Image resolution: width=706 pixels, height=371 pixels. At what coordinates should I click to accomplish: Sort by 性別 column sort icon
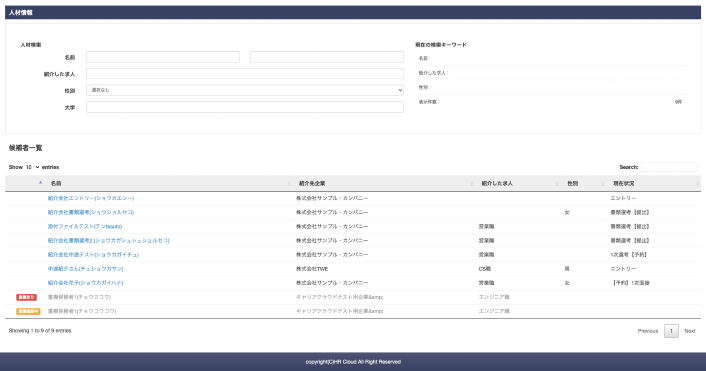pos(603,184)
